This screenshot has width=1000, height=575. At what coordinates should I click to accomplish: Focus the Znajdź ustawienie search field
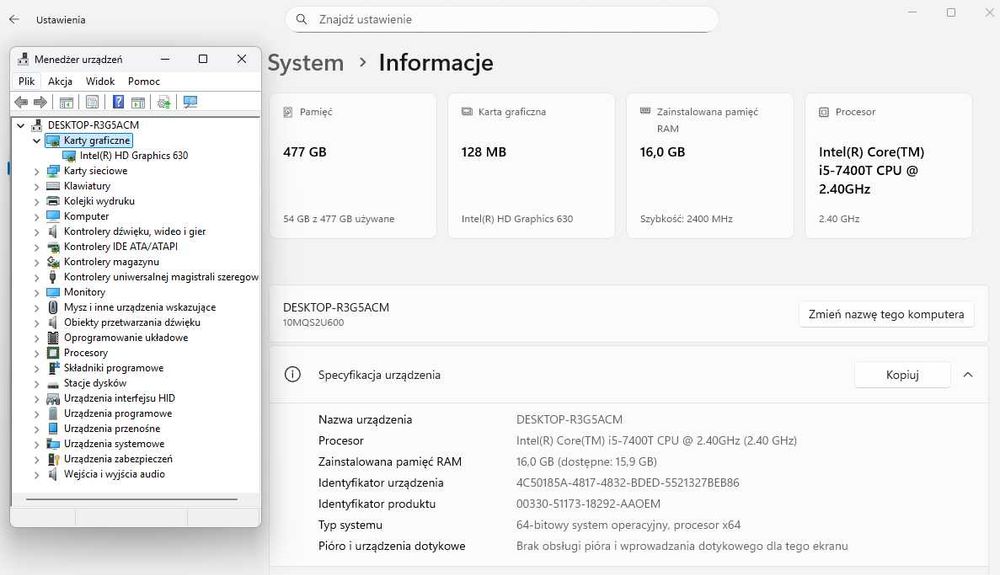point(501,19)
